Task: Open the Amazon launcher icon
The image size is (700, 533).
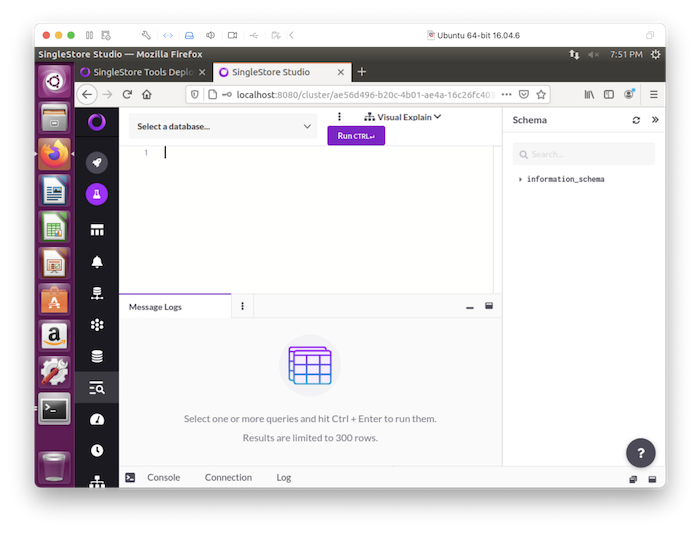Action: pos(54,336)
